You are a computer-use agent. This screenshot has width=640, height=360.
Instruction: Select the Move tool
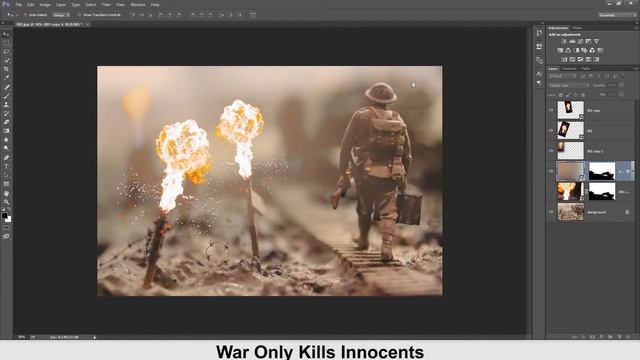coord(6,35)
